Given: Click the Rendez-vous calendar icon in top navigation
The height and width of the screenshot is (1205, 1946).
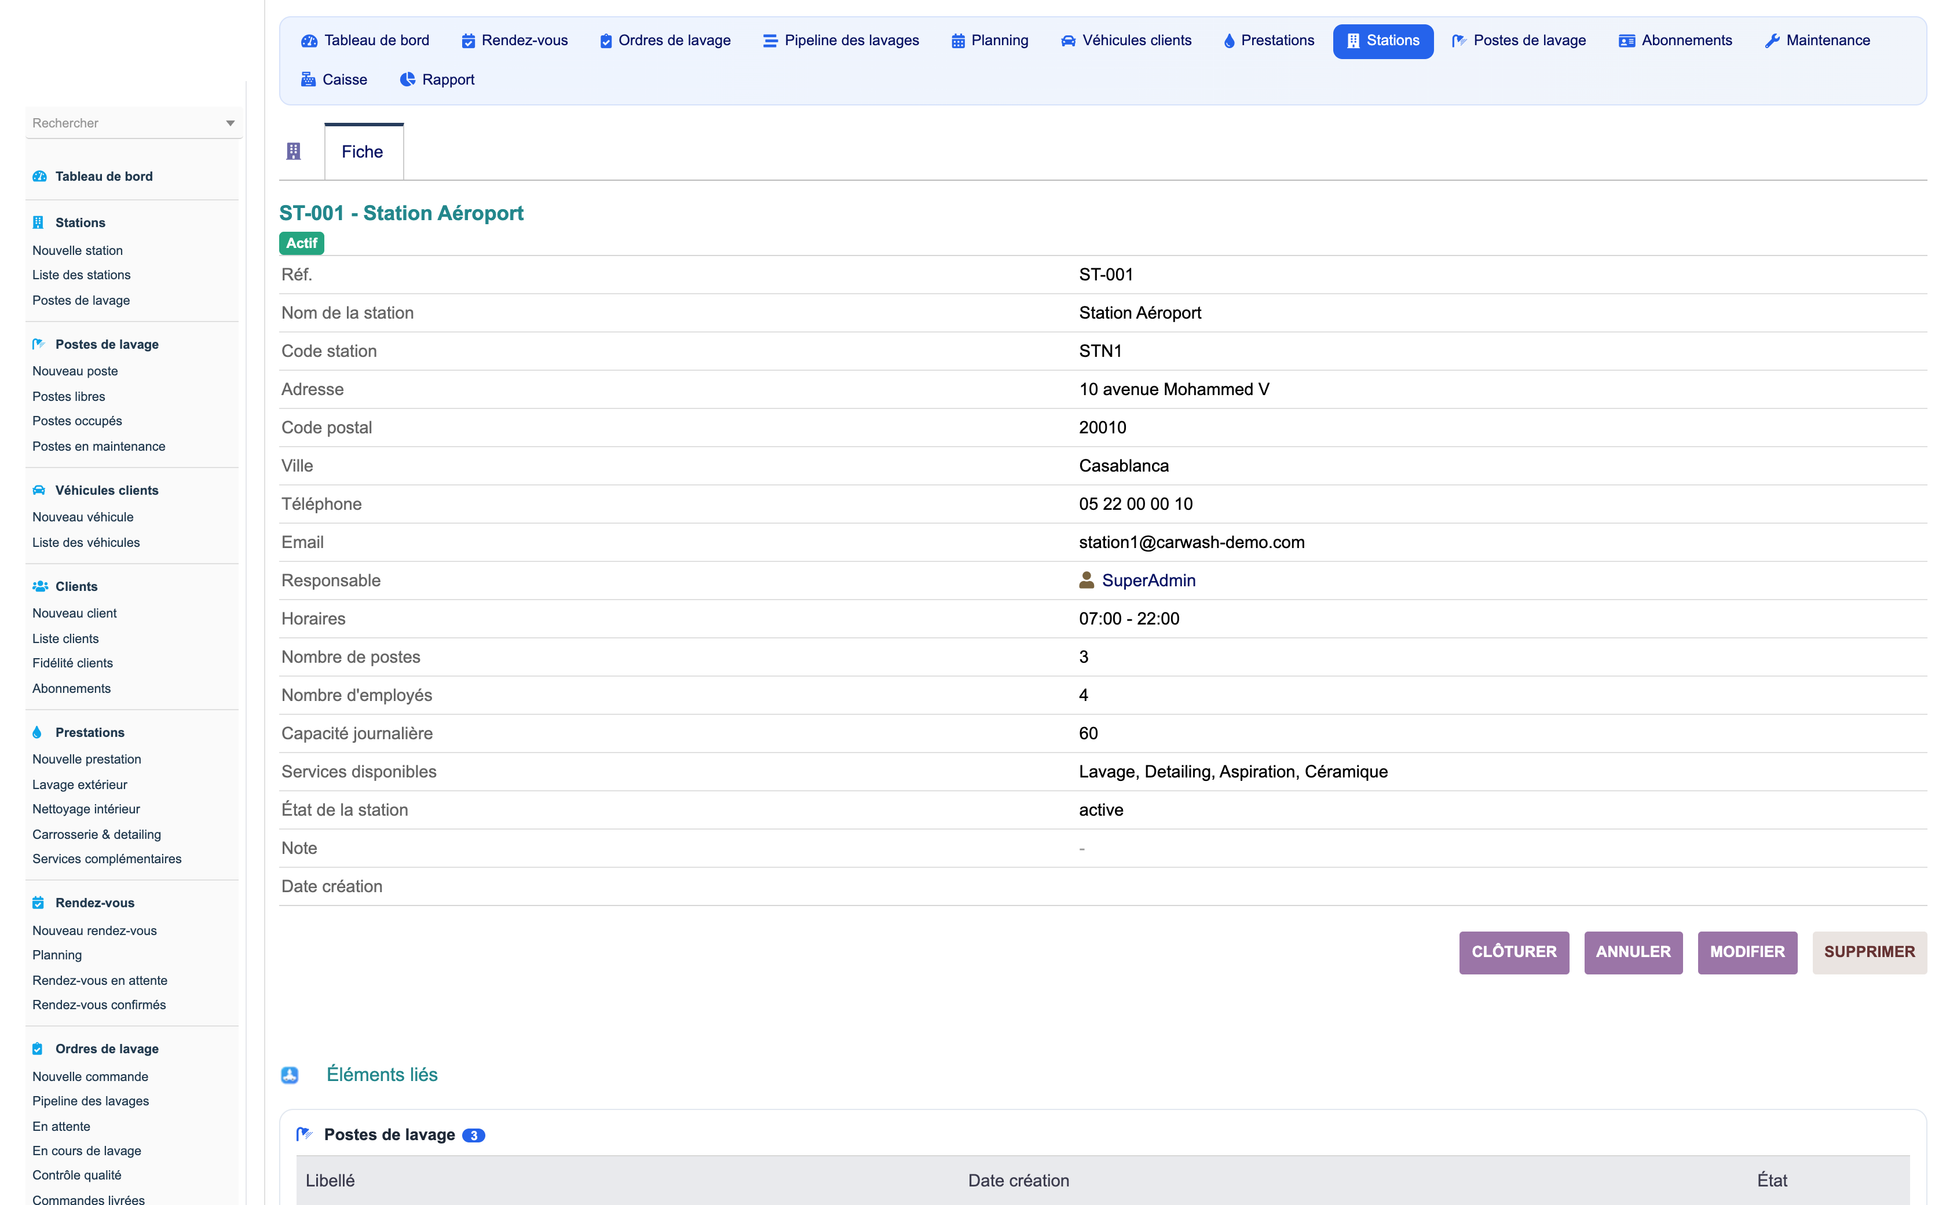Looking at the screenshot, I should 468,41.
